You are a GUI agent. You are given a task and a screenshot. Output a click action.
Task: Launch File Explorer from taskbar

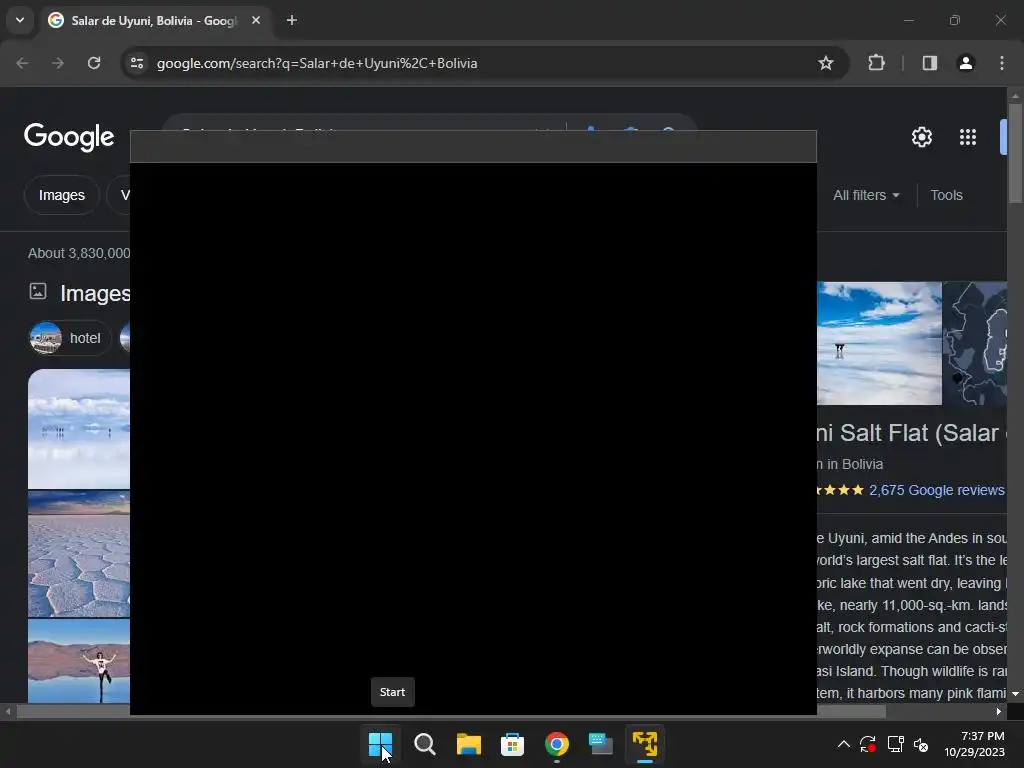(x=468, y=744)
